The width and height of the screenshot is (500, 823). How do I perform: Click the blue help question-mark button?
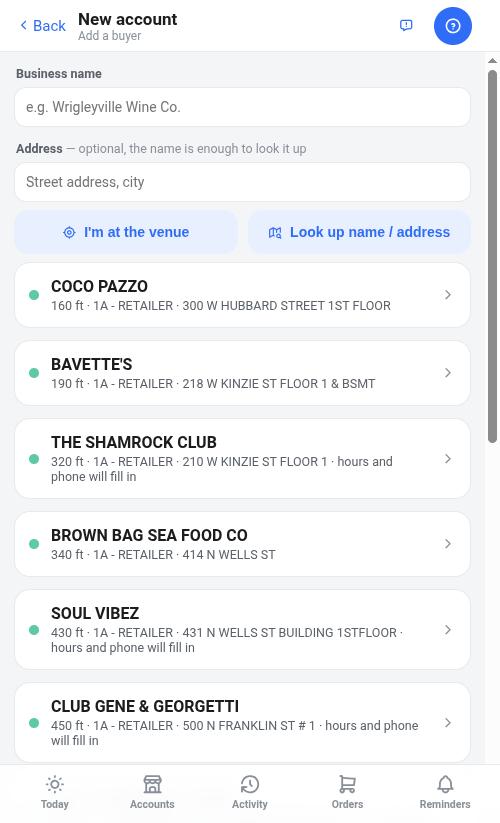(x=453, y=26)
